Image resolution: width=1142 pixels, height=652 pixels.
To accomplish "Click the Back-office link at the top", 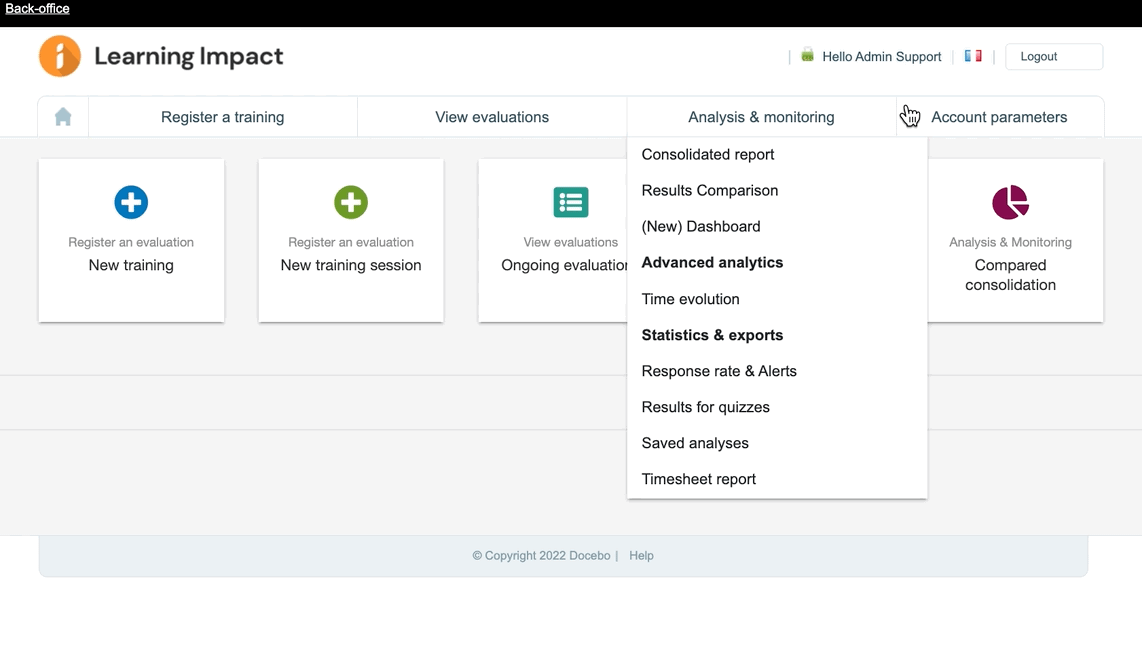I will (x=35, y=8).
